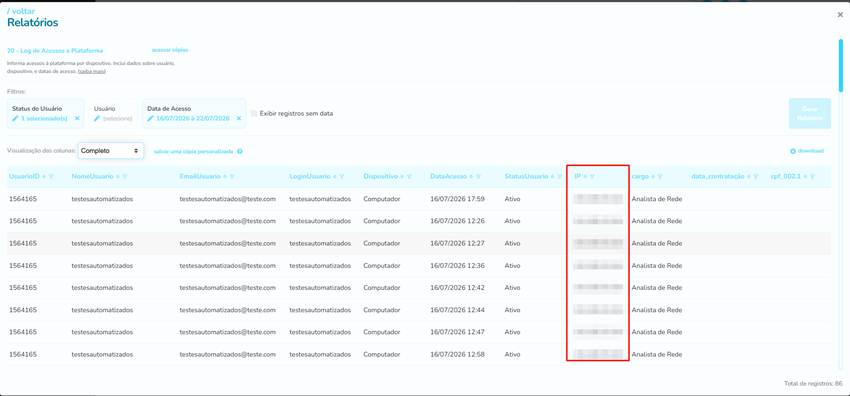Sort by the UsuarioID column
This screenshot has width=850, height=396.
[x=44, y=177]
